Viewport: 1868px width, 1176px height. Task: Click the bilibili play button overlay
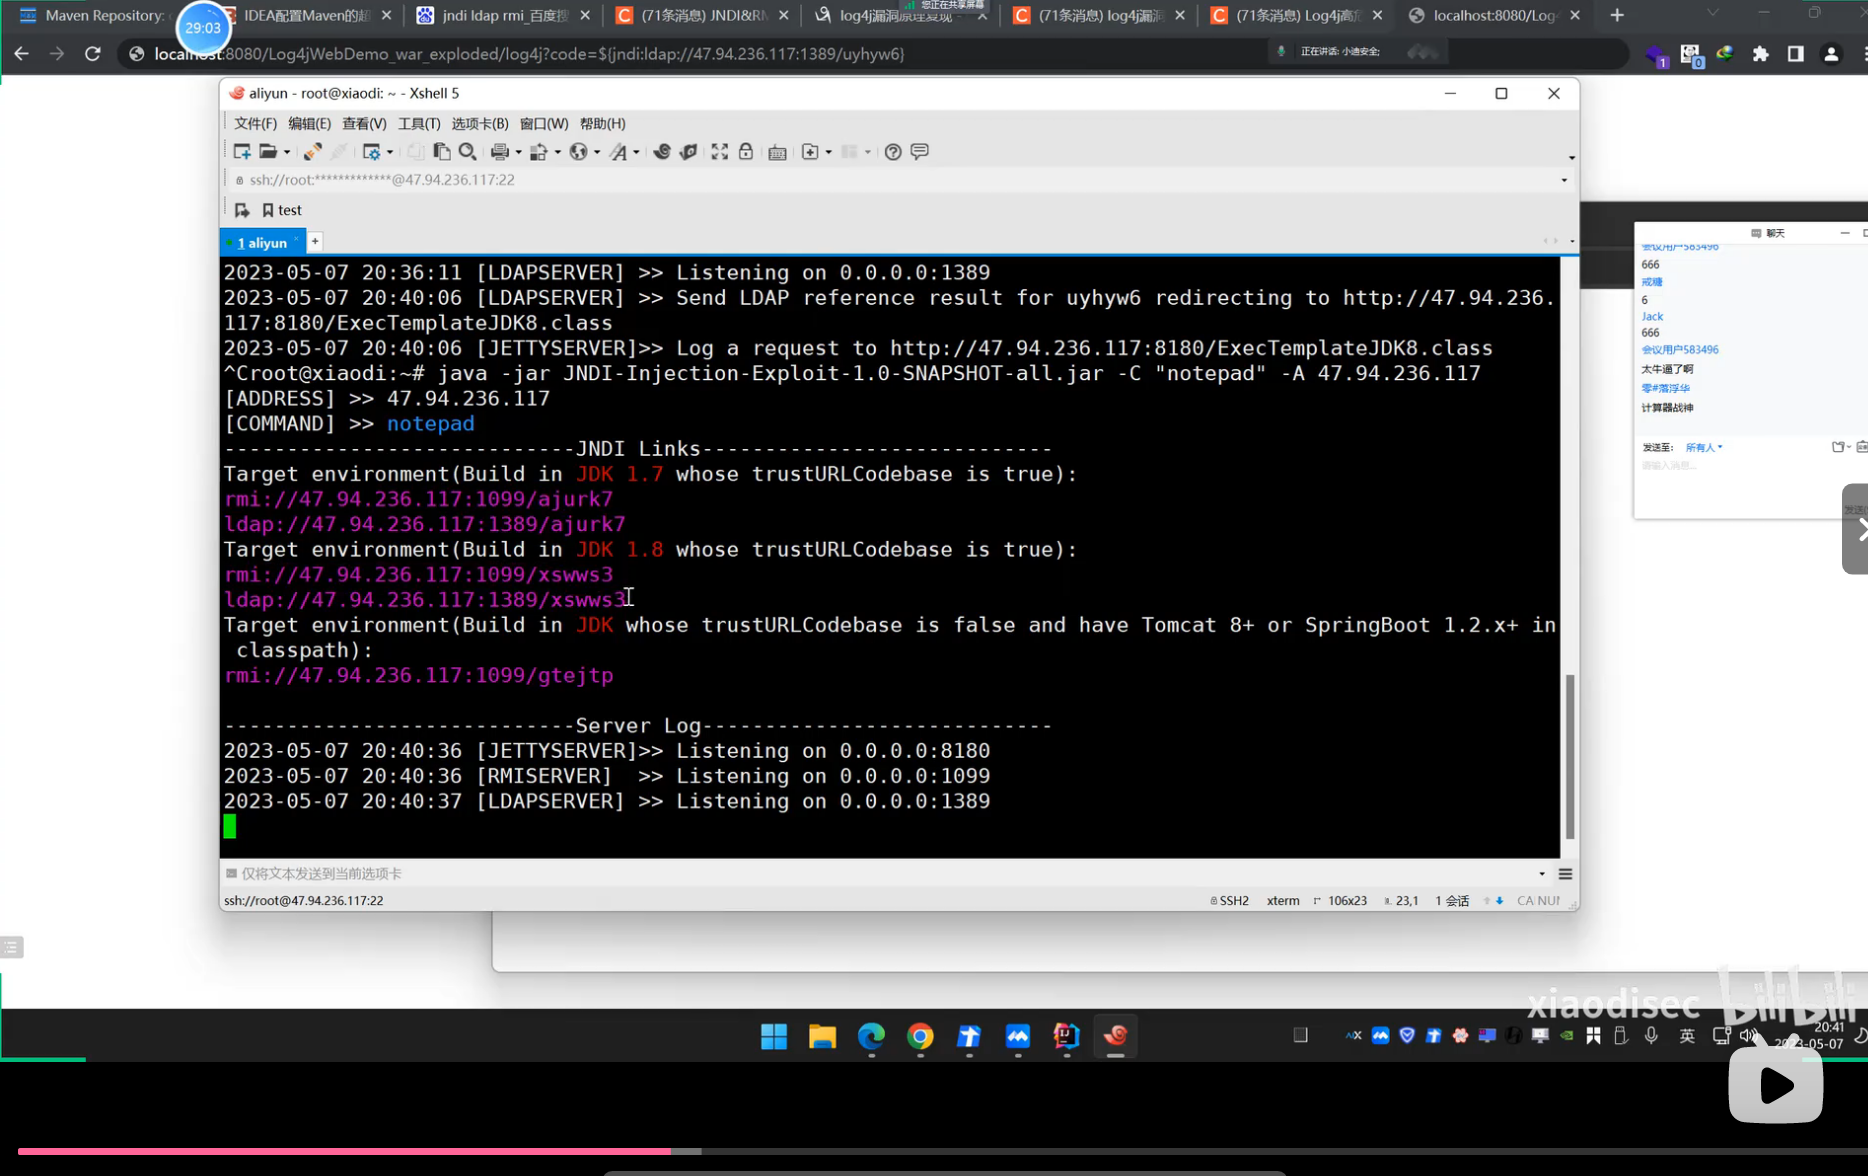[x=1776, y=1086]
